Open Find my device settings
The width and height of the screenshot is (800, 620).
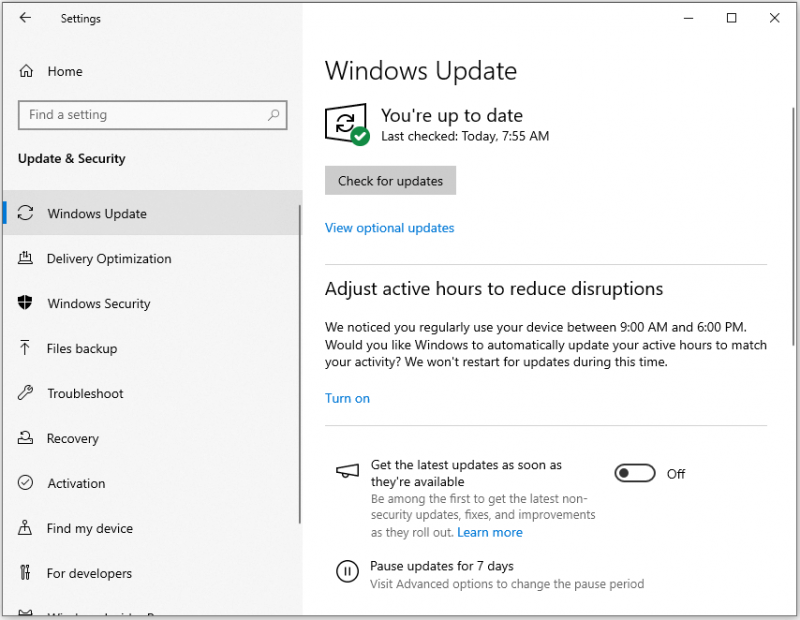tap(152, 528)
